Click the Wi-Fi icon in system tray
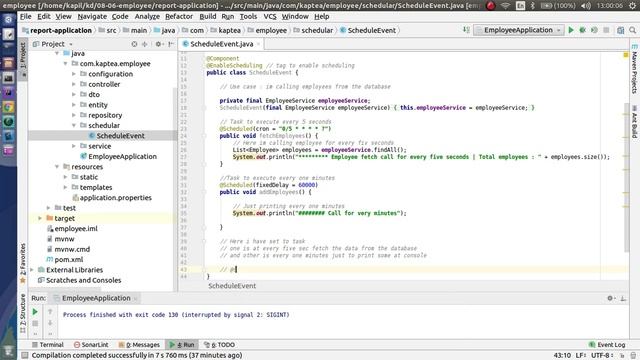The image size is (640, 360). coord(506,6)
